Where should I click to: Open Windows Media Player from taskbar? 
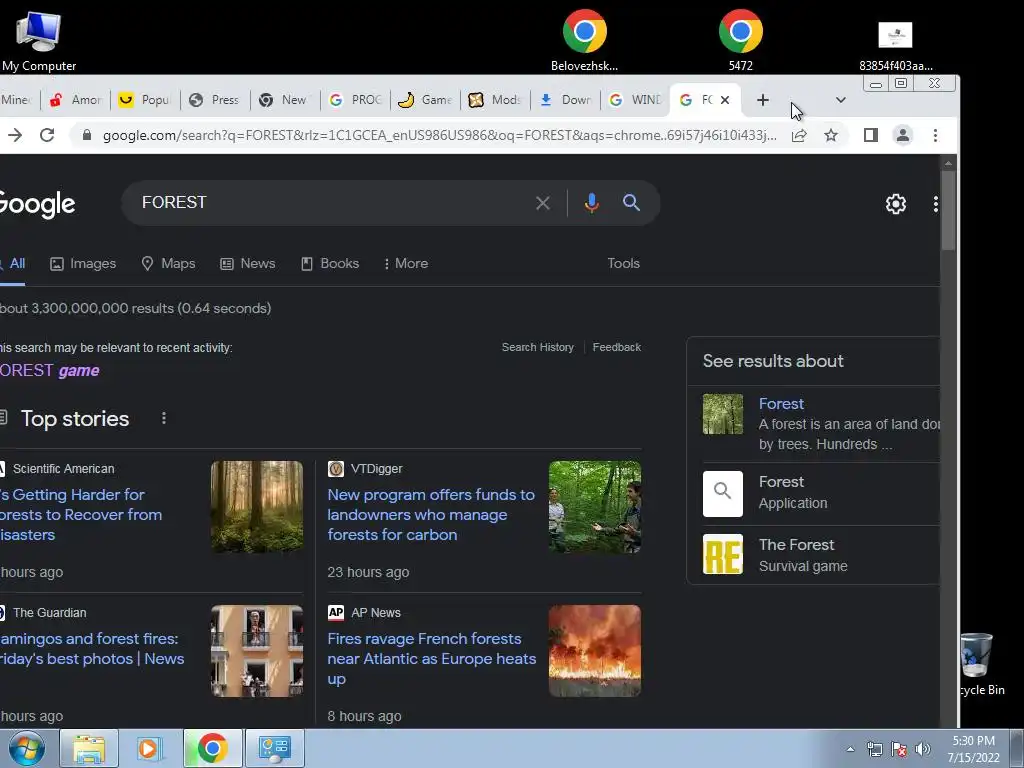tap(150, 748)
